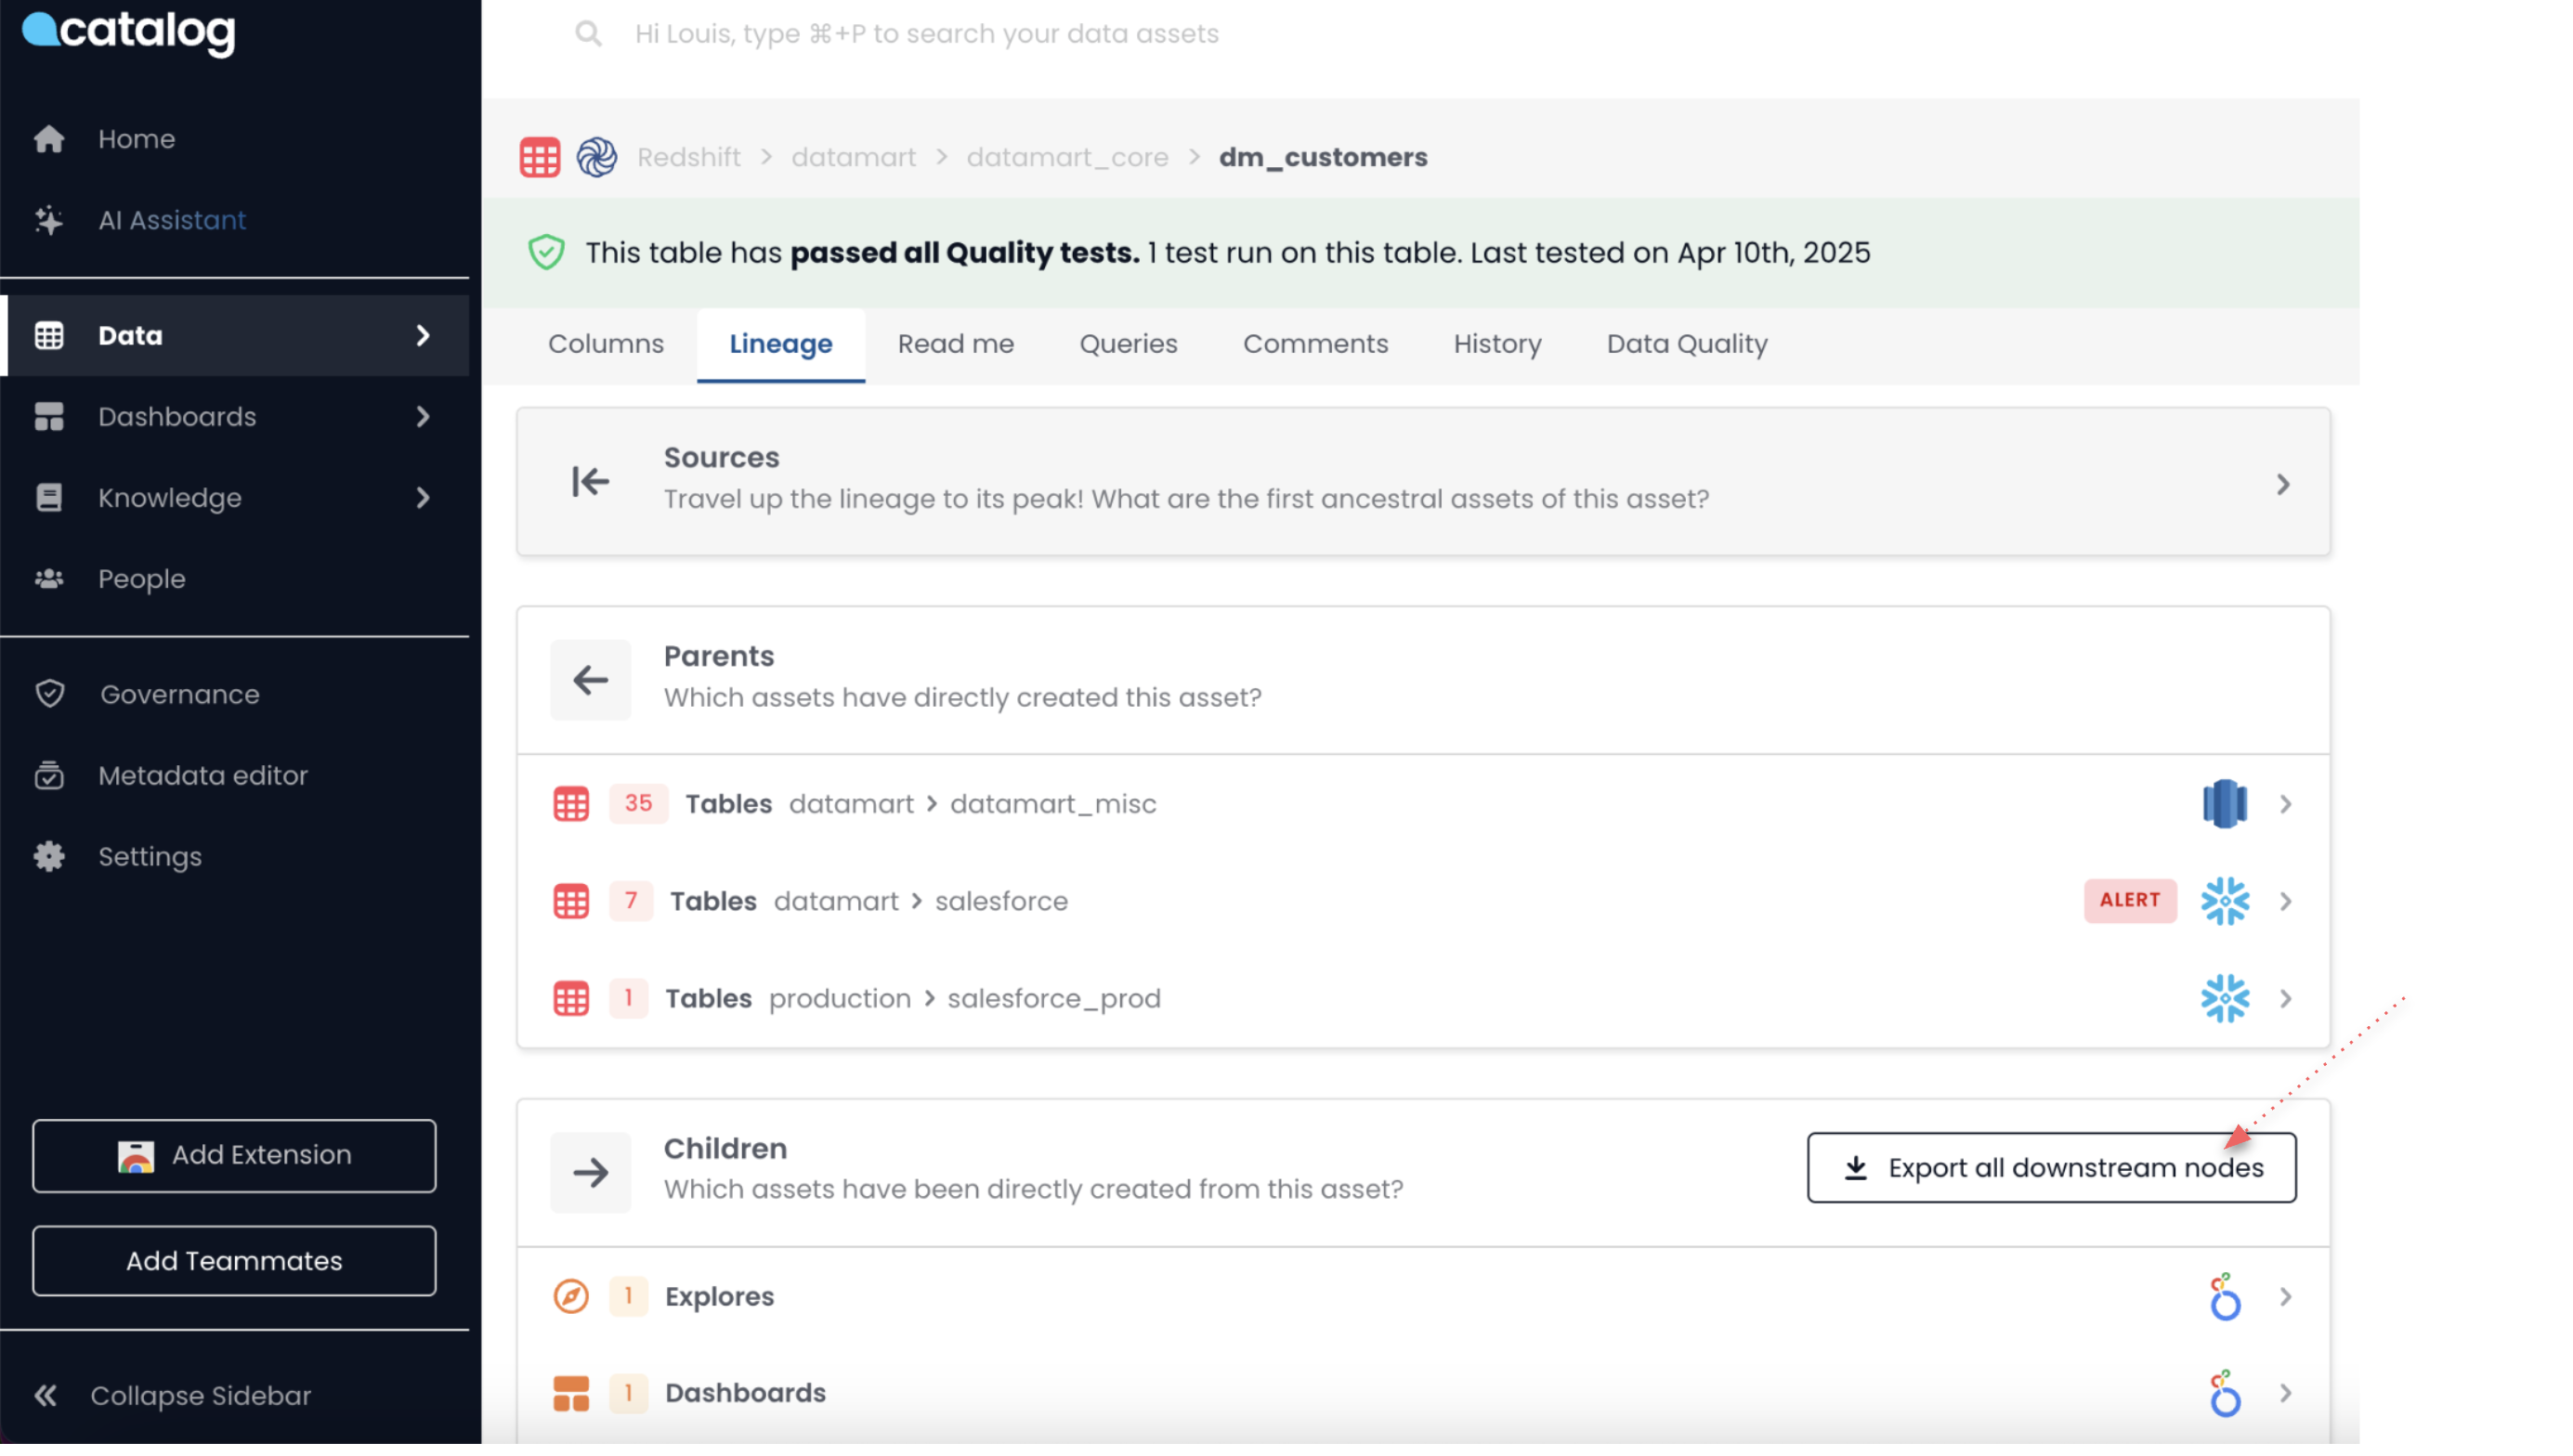Open Settings from the sidebar
The image size is (2573, 1456).
pyautogui.click(x=149, y=856)
